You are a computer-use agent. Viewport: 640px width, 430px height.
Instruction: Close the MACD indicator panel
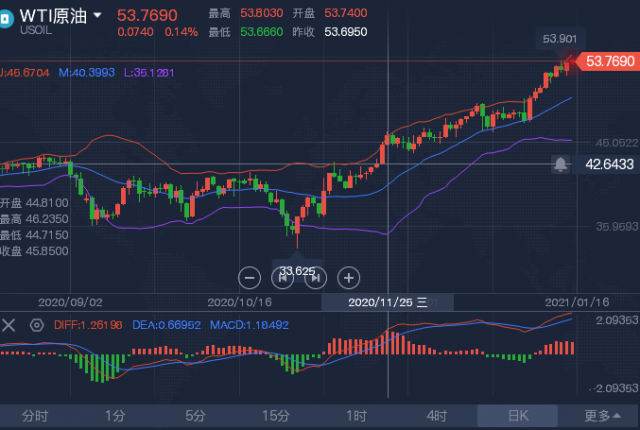(9, 325)
